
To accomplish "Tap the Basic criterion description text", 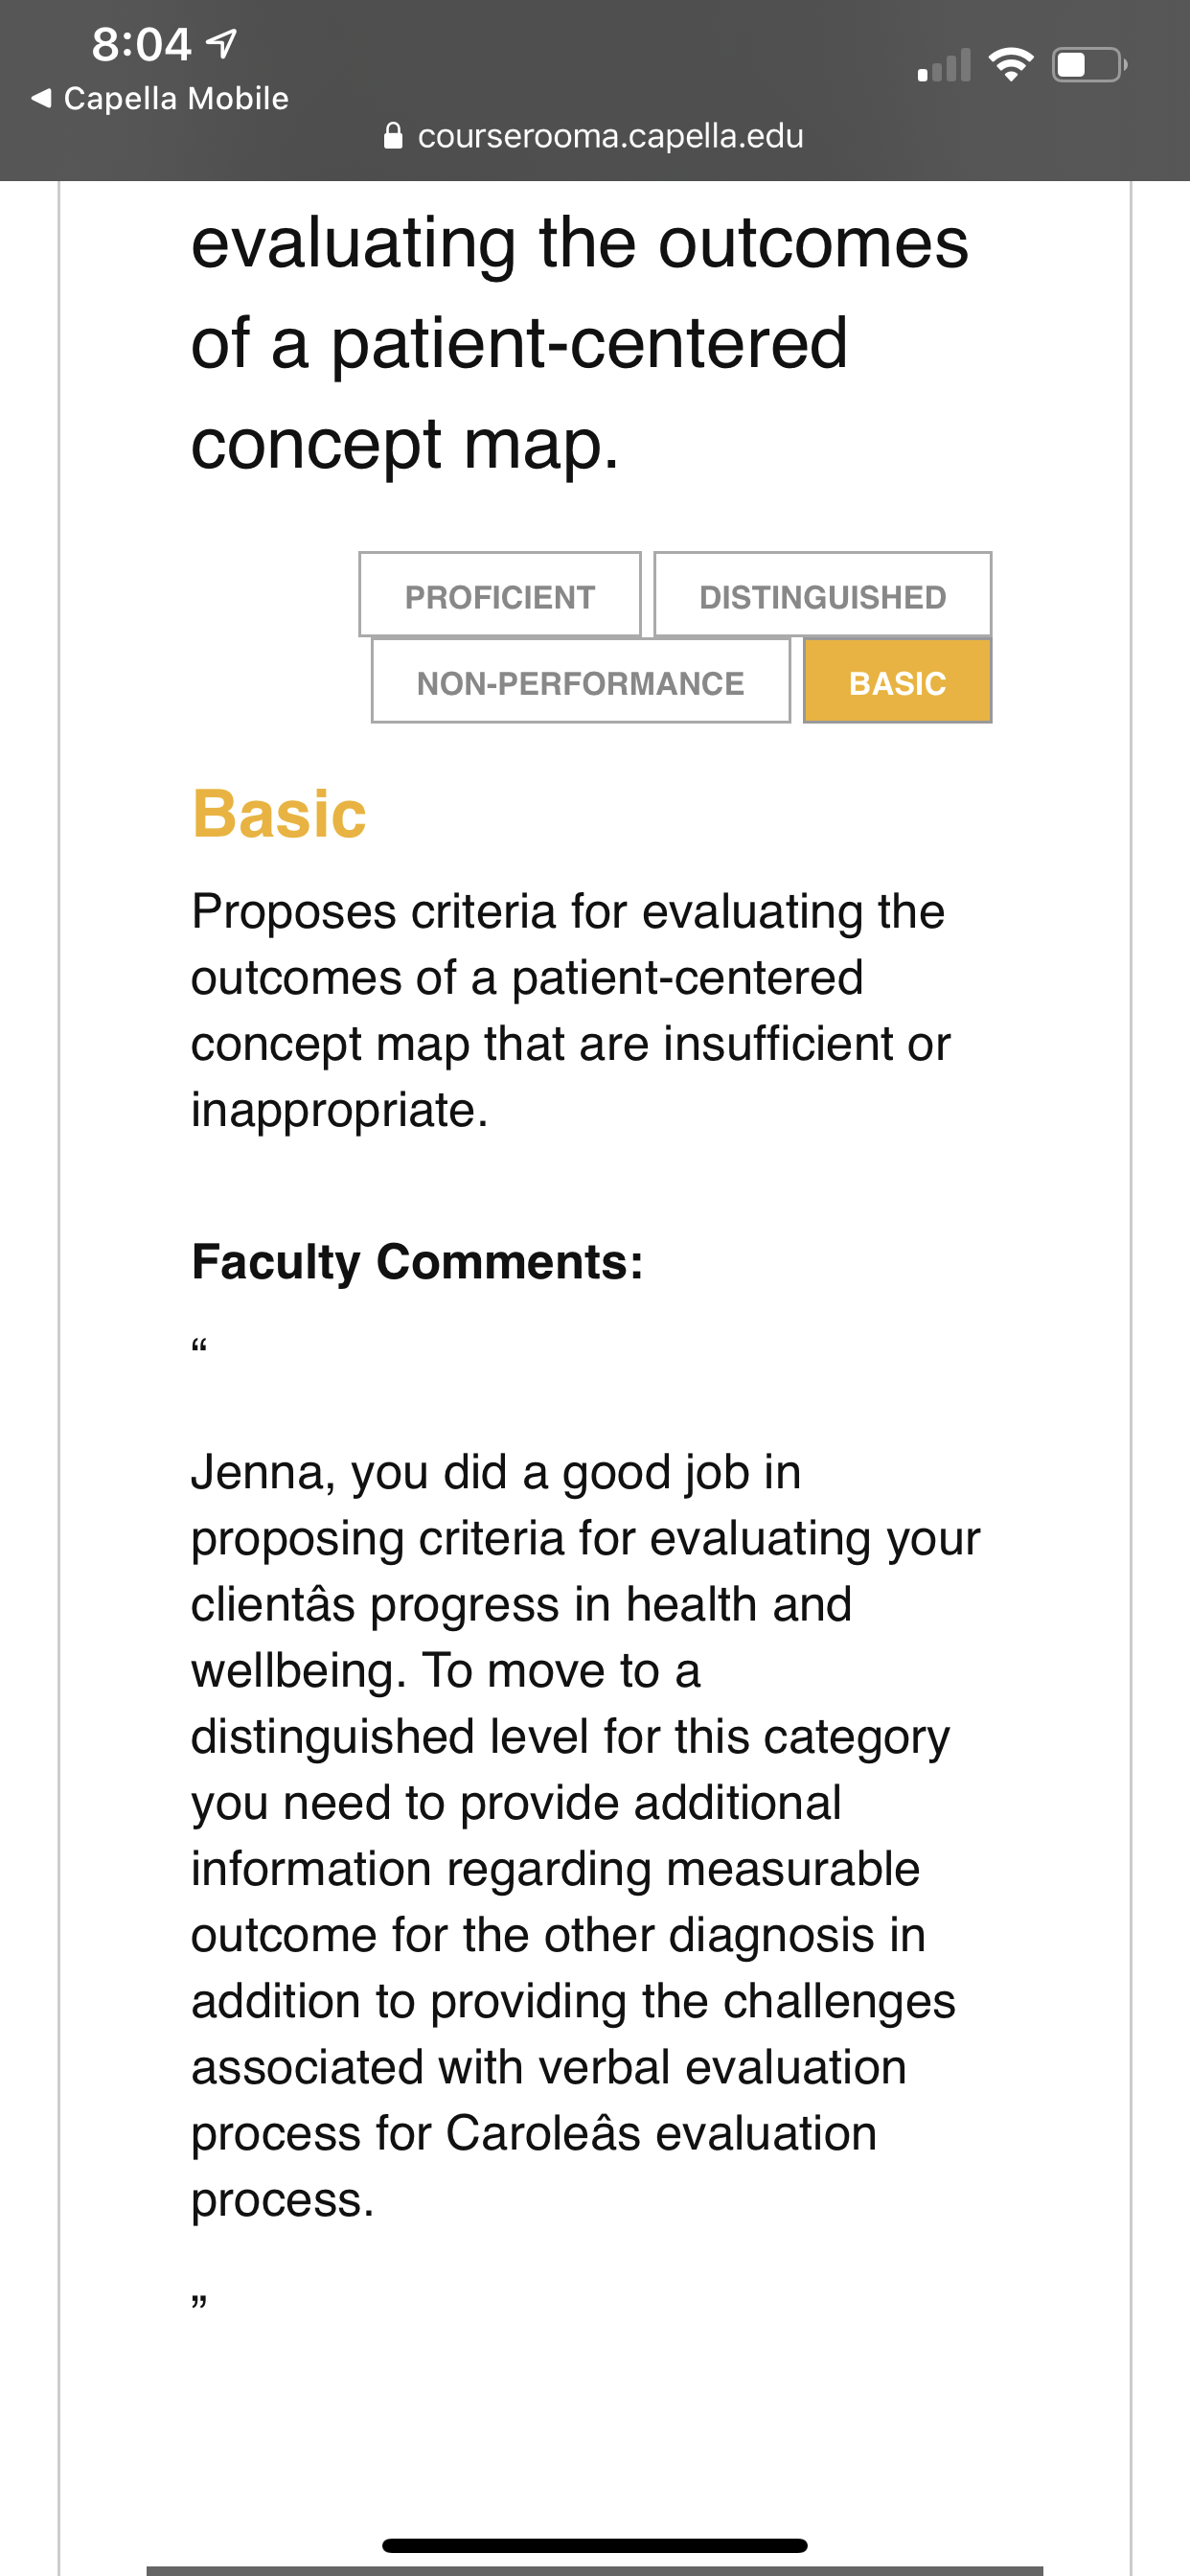I will [x=570, y=1010].
